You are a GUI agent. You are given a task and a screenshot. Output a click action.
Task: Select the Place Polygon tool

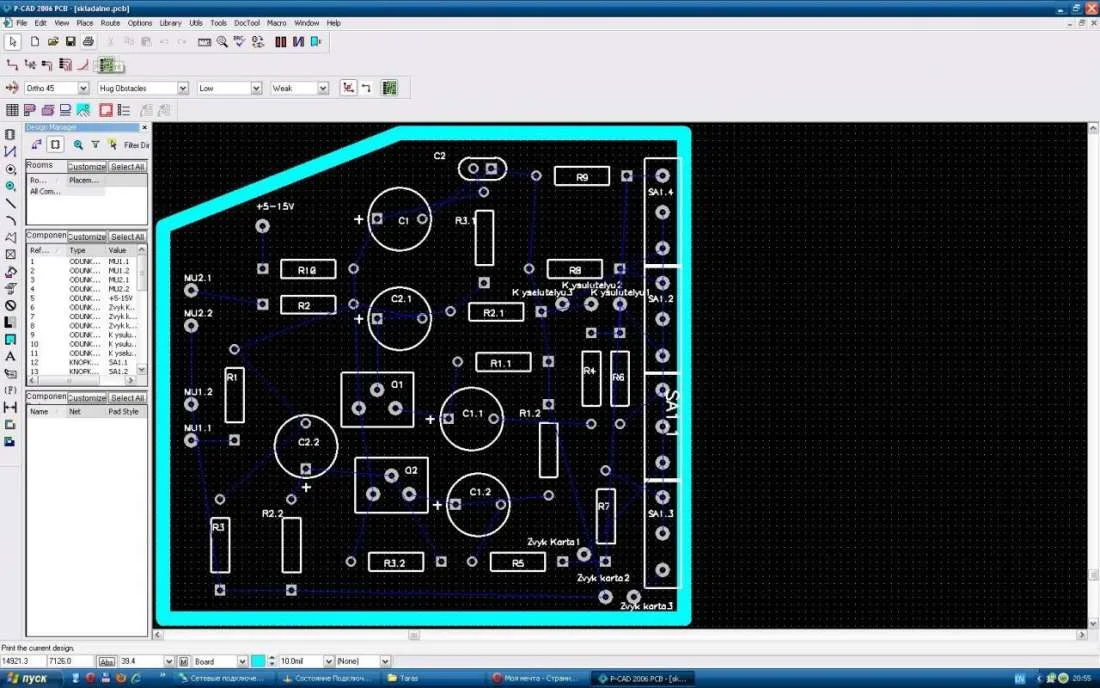click(x=11, y=238)
